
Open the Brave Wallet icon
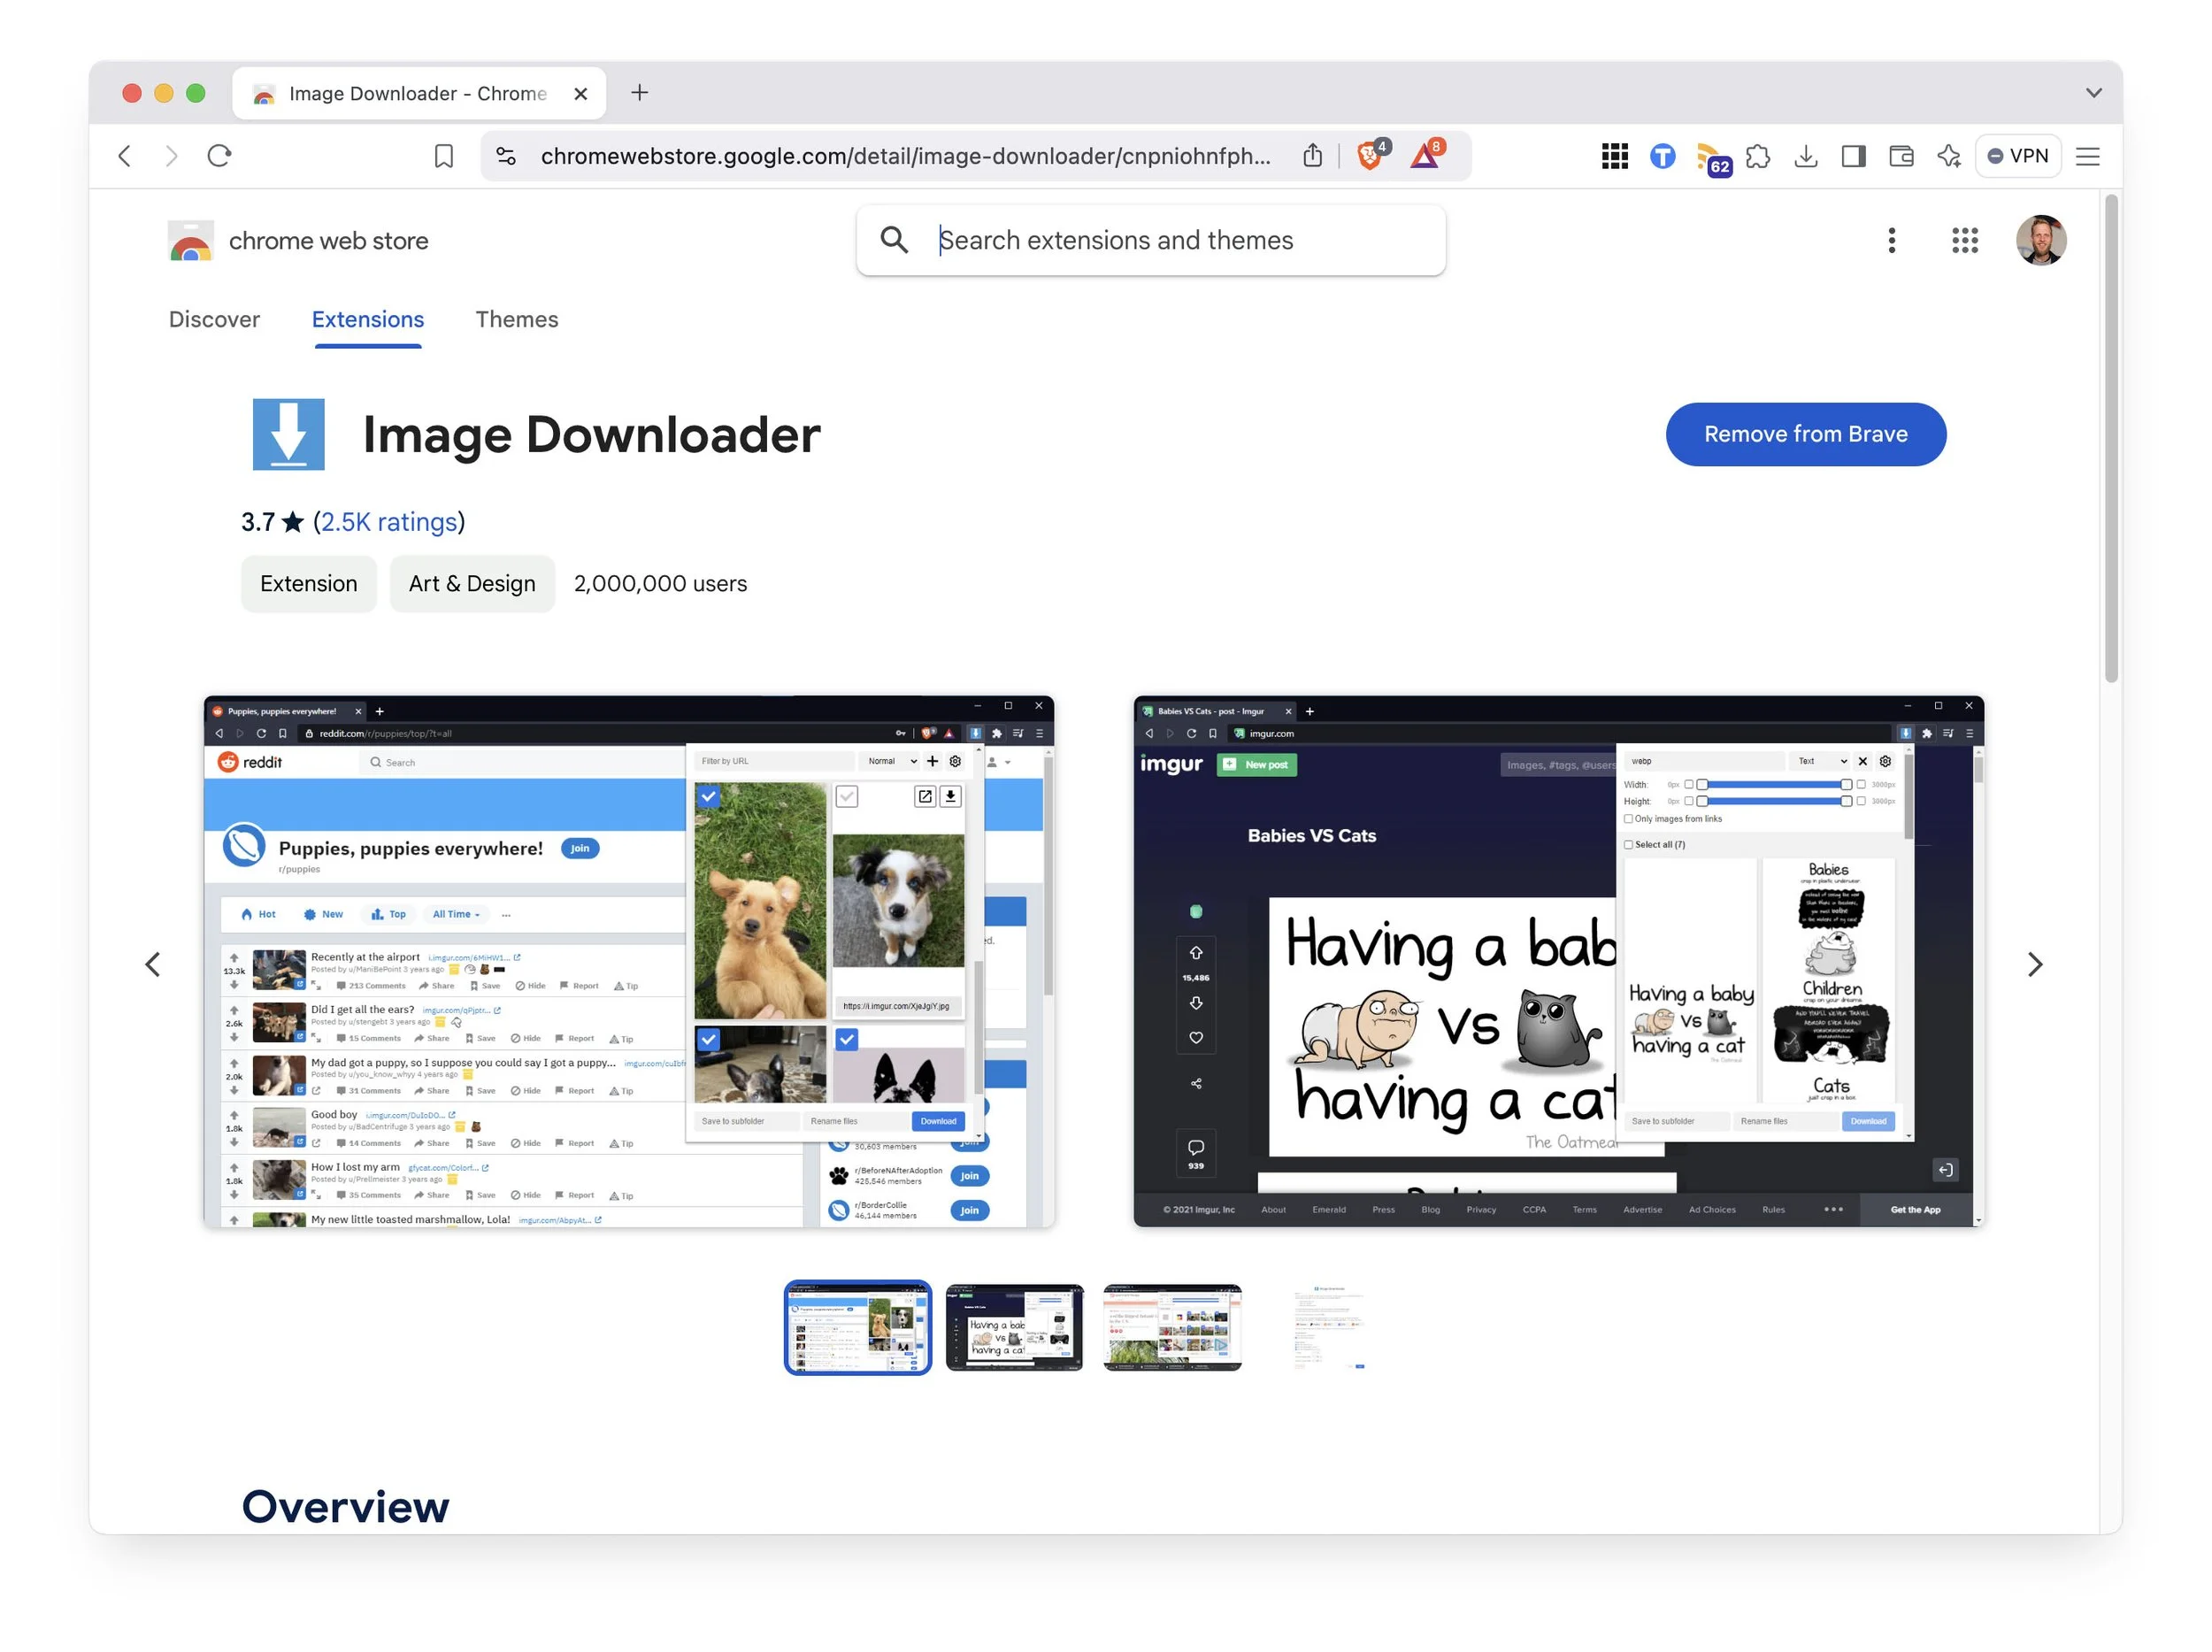click(x=1901, y=156)
